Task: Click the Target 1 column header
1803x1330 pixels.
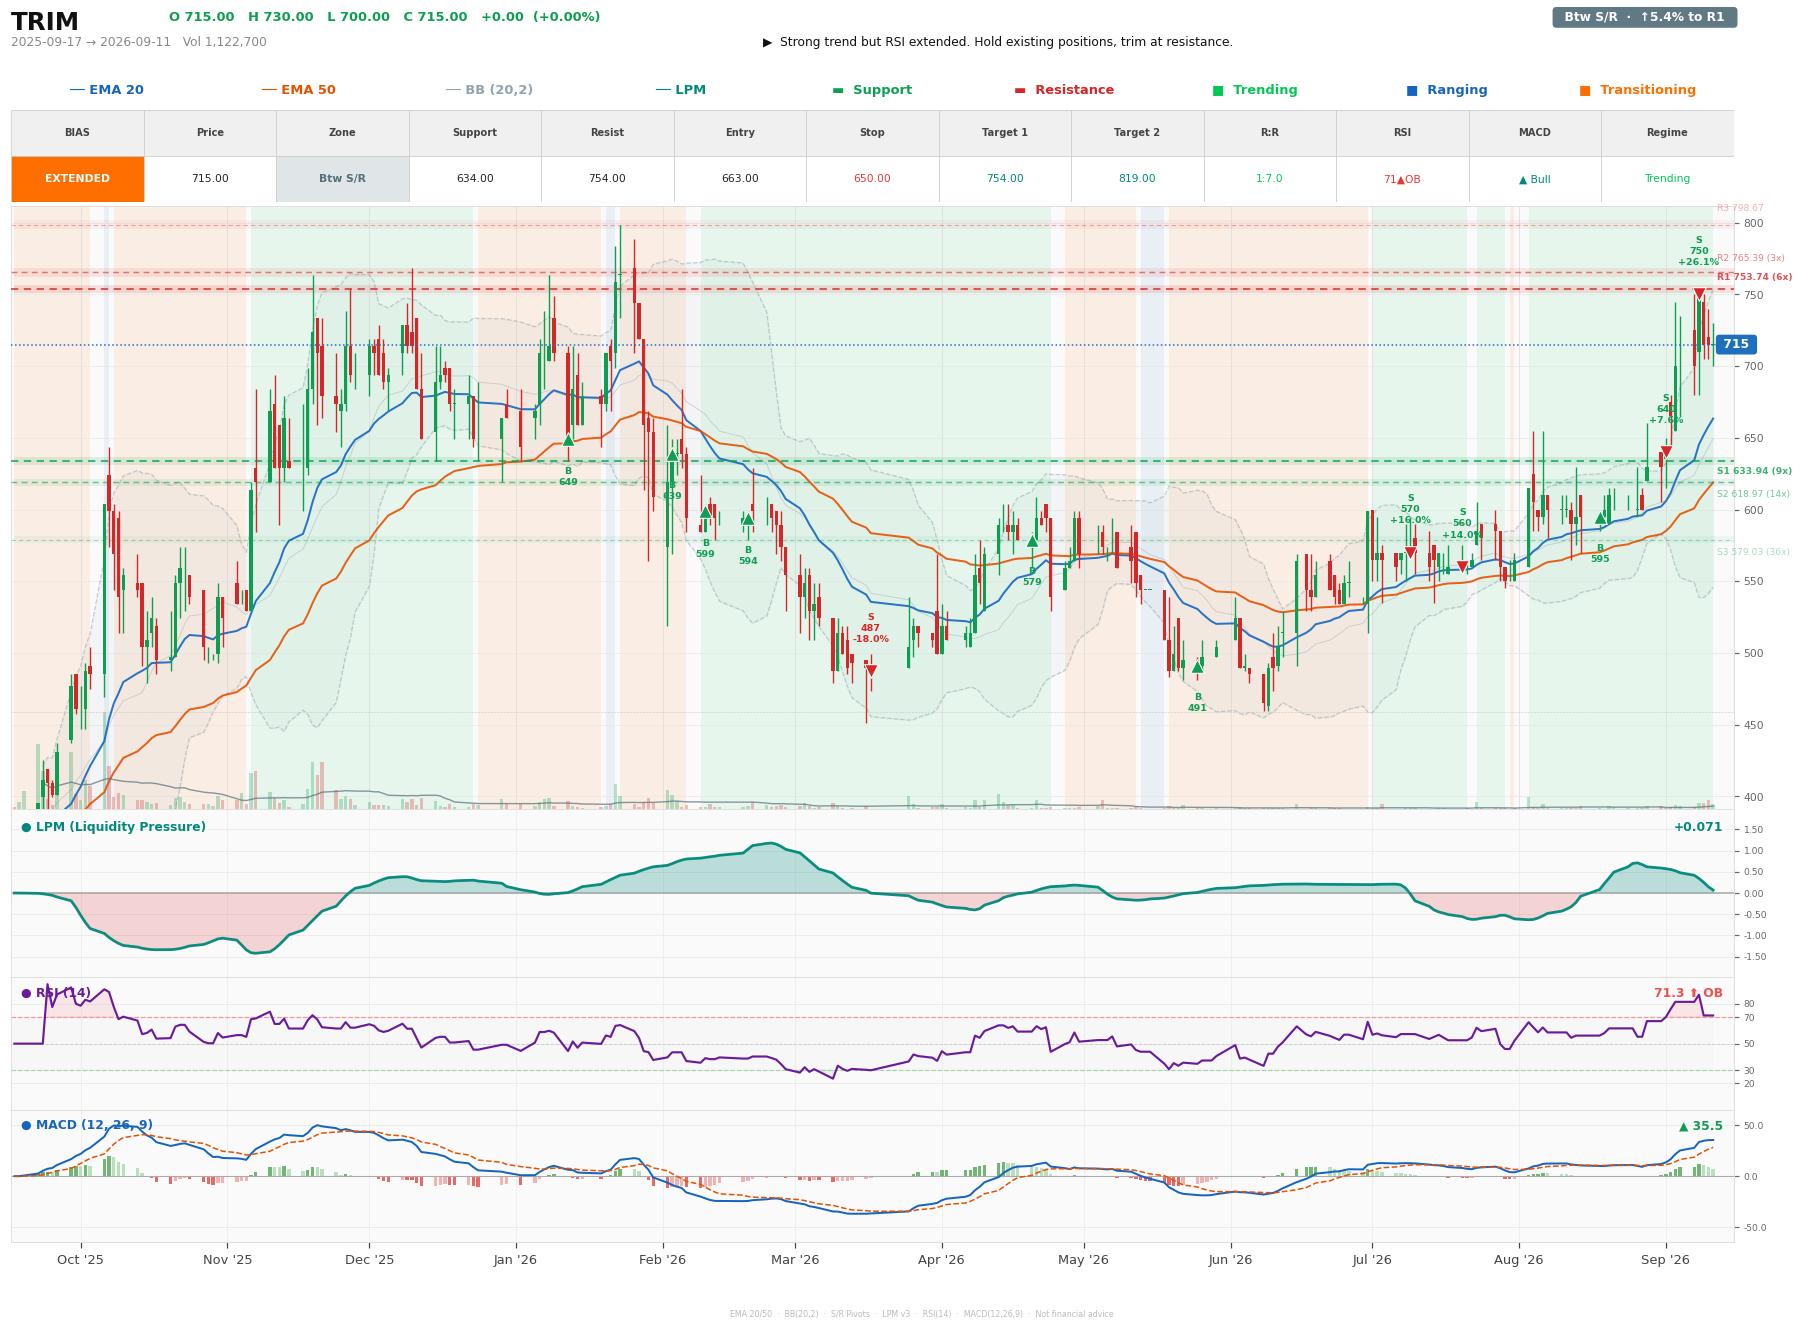Action: click(x=1005, y=133)
